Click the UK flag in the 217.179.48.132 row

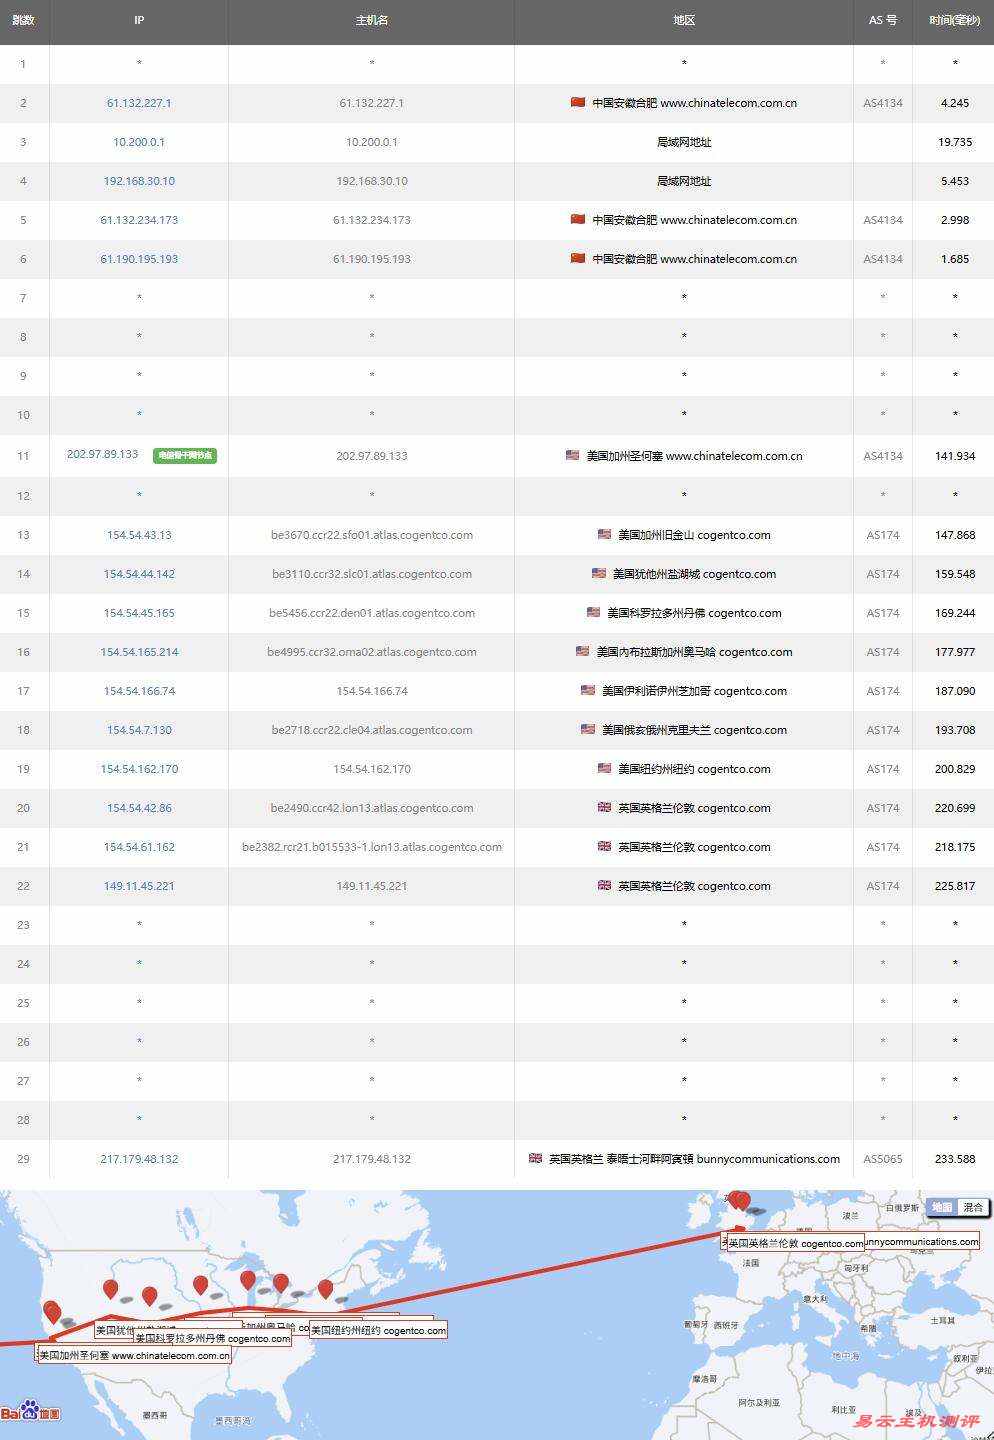(x=535, y=1158)
